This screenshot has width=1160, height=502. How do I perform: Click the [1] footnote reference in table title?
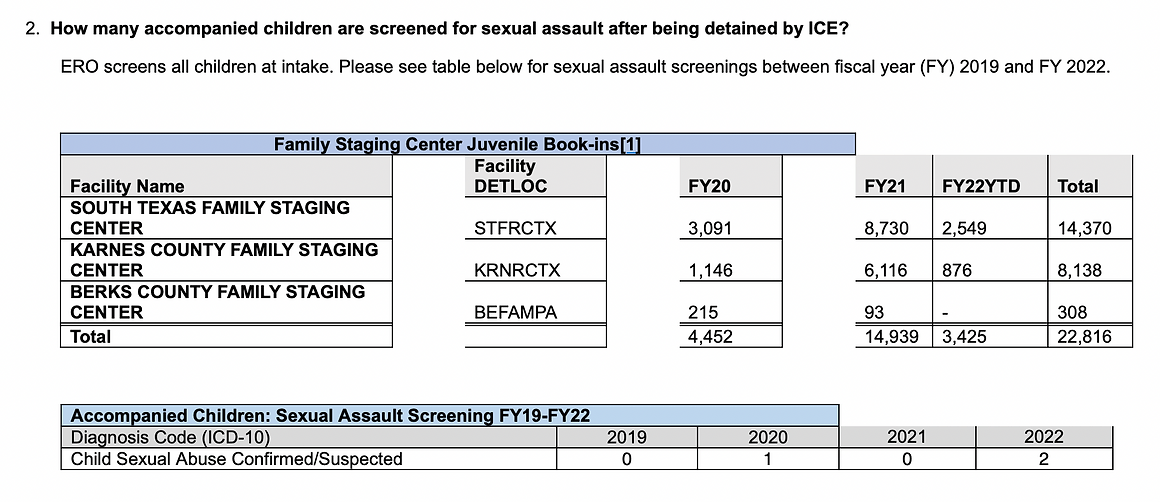(630, 145)
